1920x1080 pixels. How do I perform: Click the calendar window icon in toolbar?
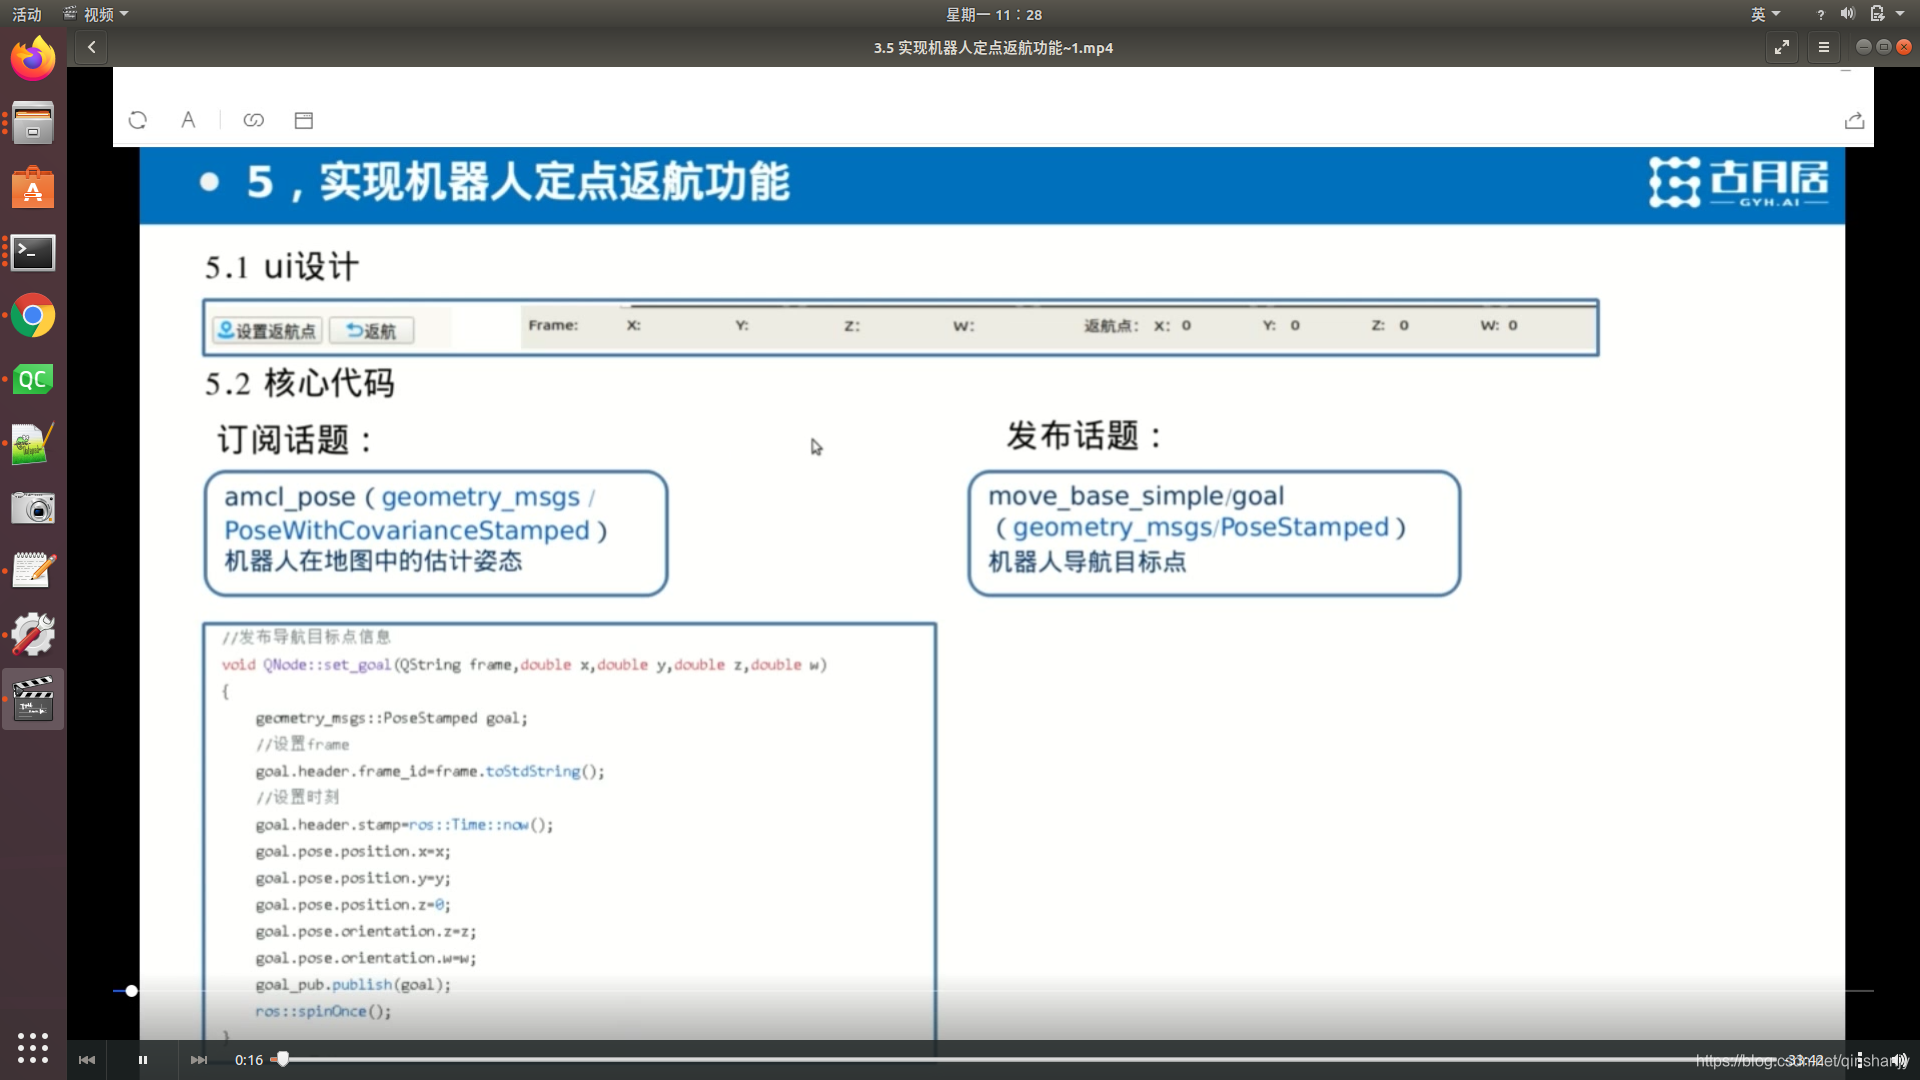tap(304, 120)
